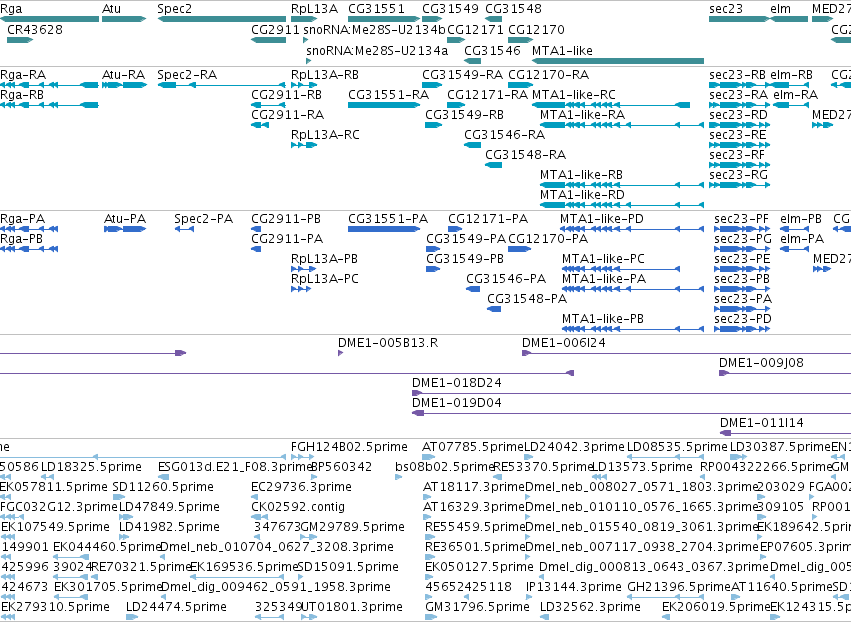851x622 pixels.
Task: Select the snoRNA:Me28S-U2134a feature label
Action: coord(377,51)
